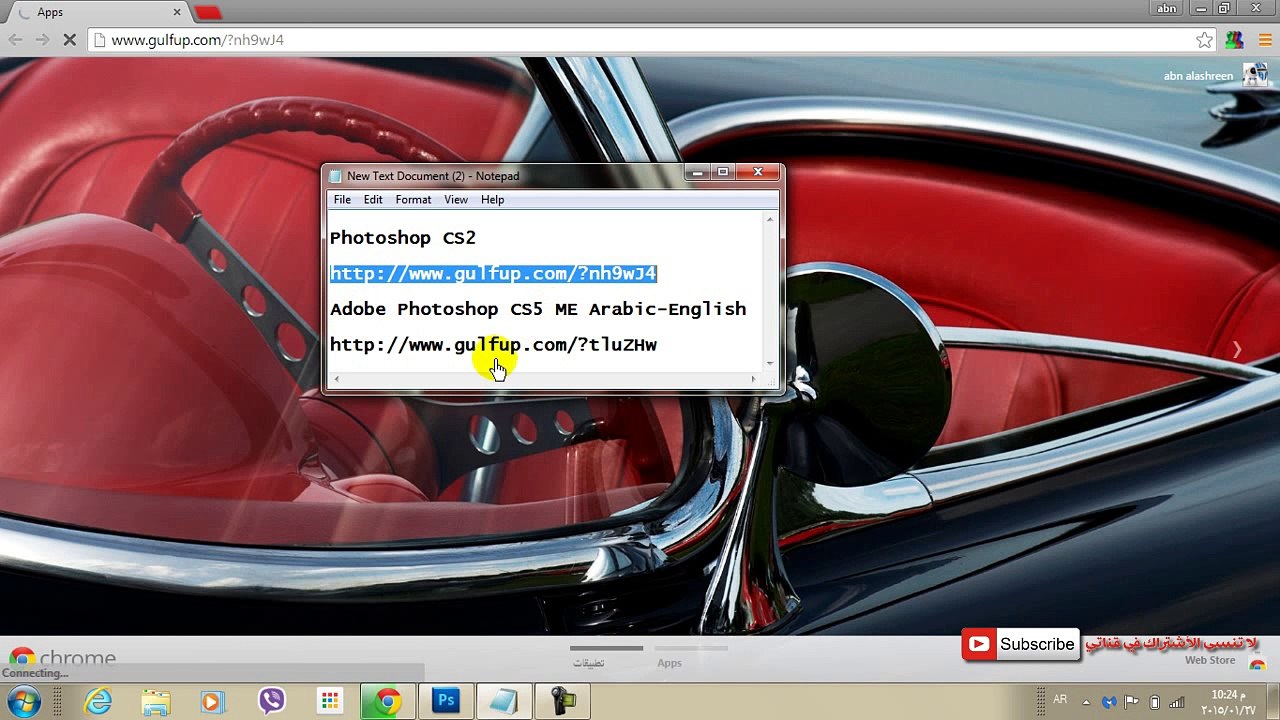Open a new tab in Chrome
The width and height of the screenshot is (1280, 720).
[208, 12]
